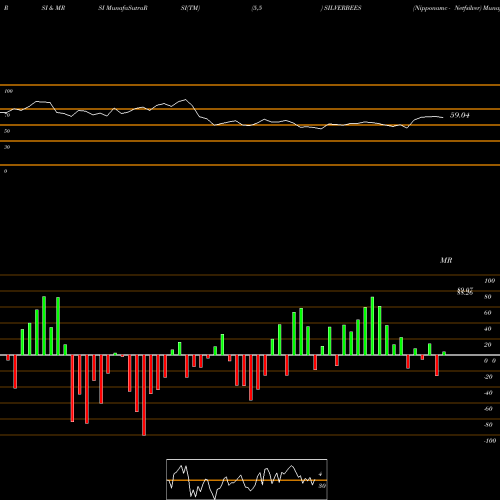Click the MR axis label -100
This screenshot has width=500, height=500.
click(490, 441)
